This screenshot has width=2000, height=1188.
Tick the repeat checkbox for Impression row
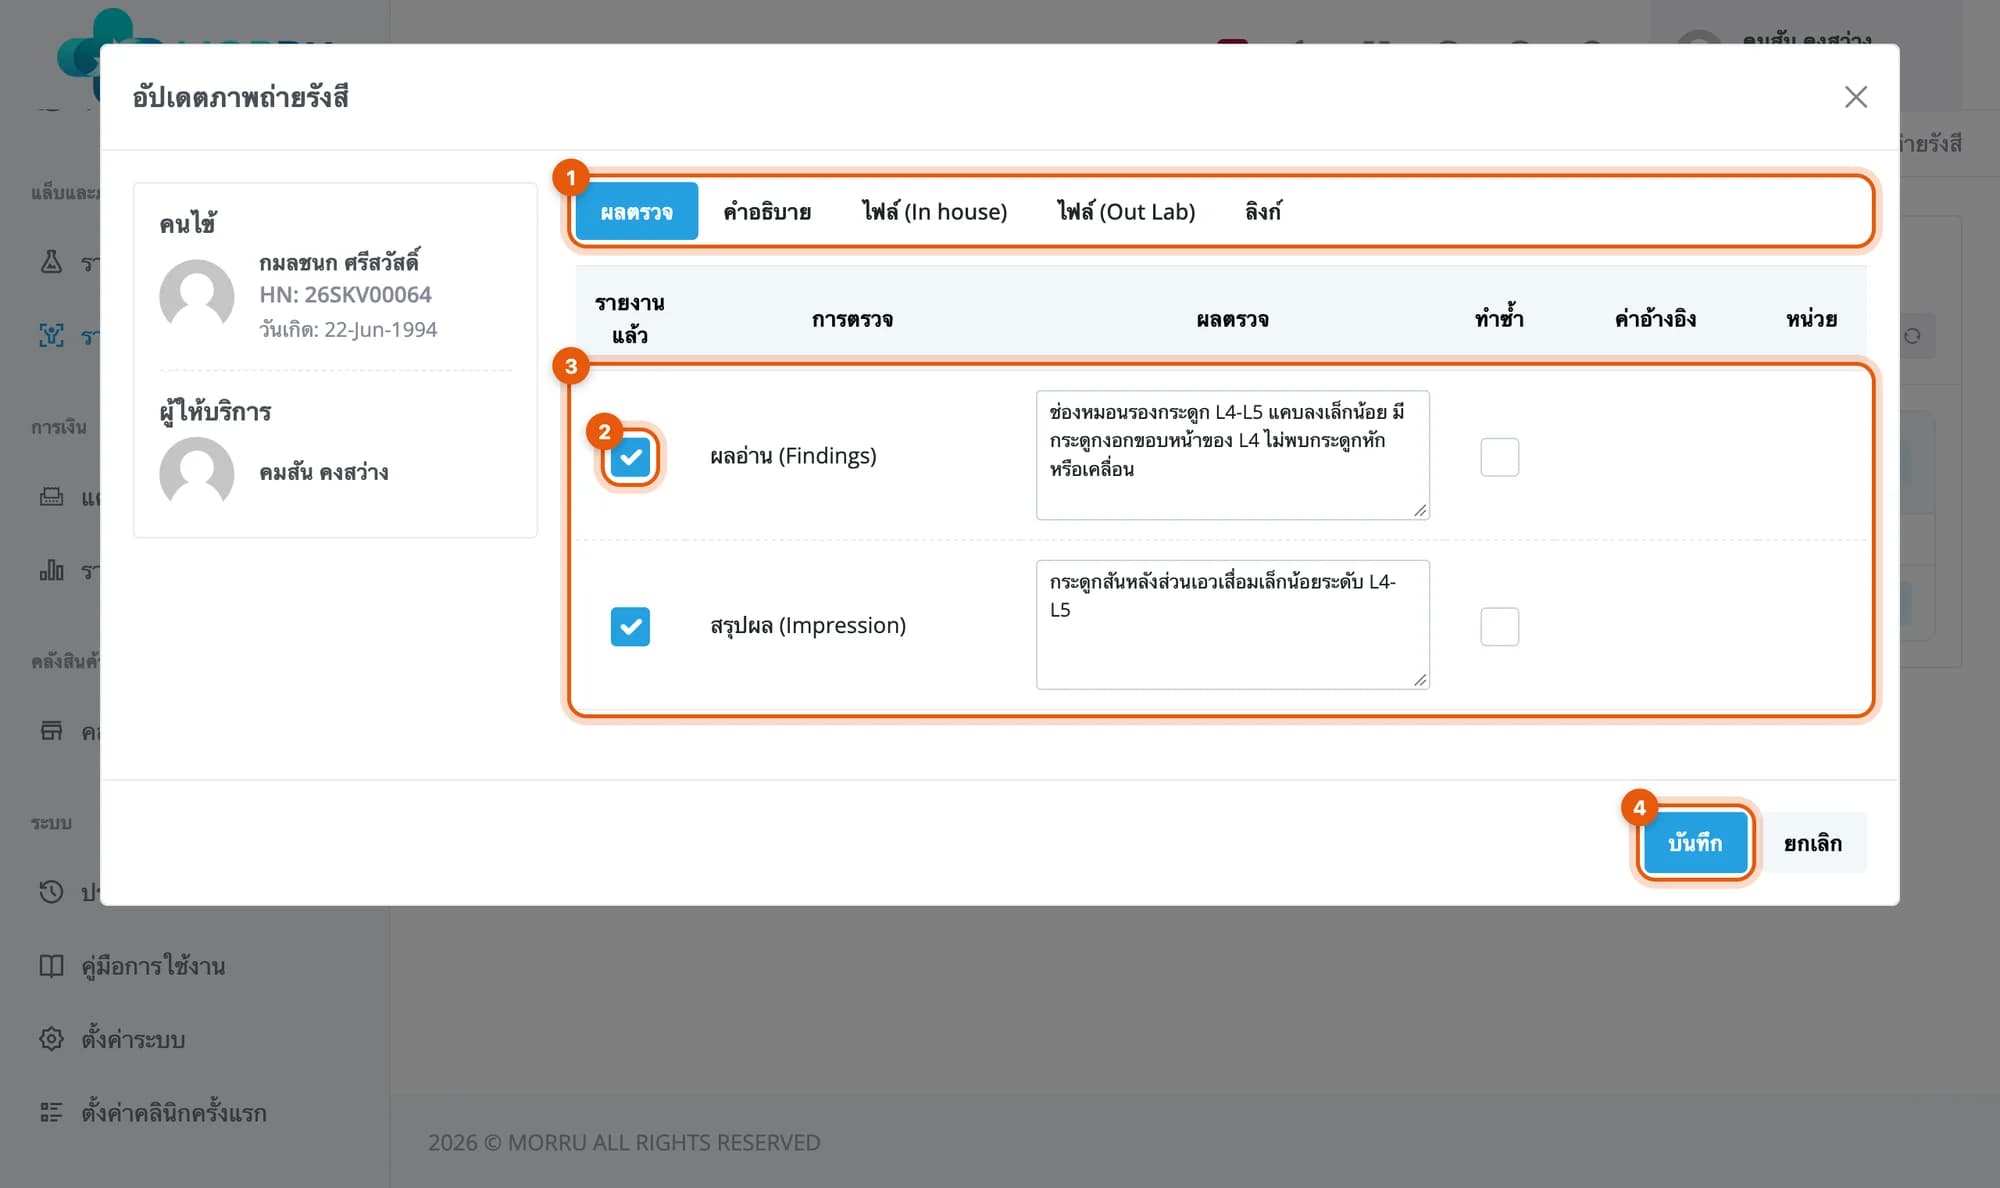coord(1500,627)
